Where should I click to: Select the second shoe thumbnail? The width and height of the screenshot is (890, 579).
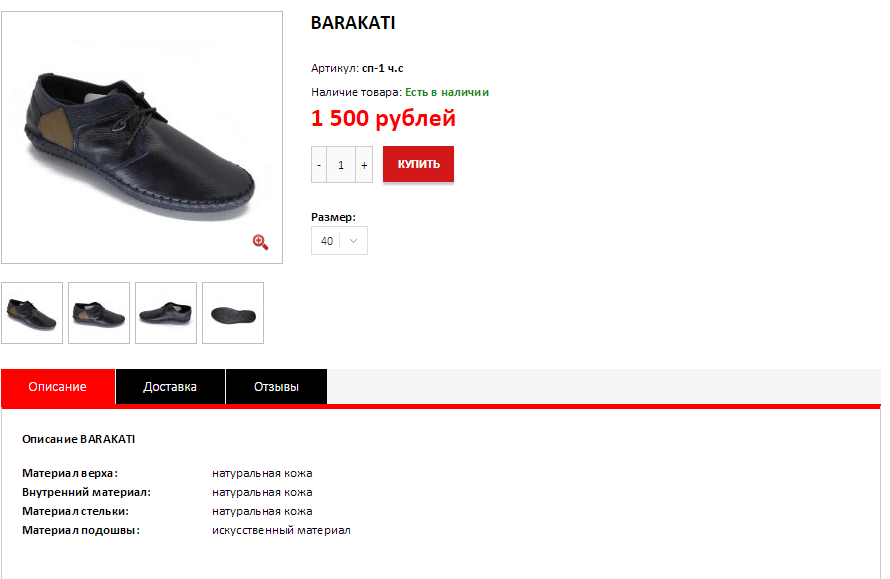(x=99, y=313)
